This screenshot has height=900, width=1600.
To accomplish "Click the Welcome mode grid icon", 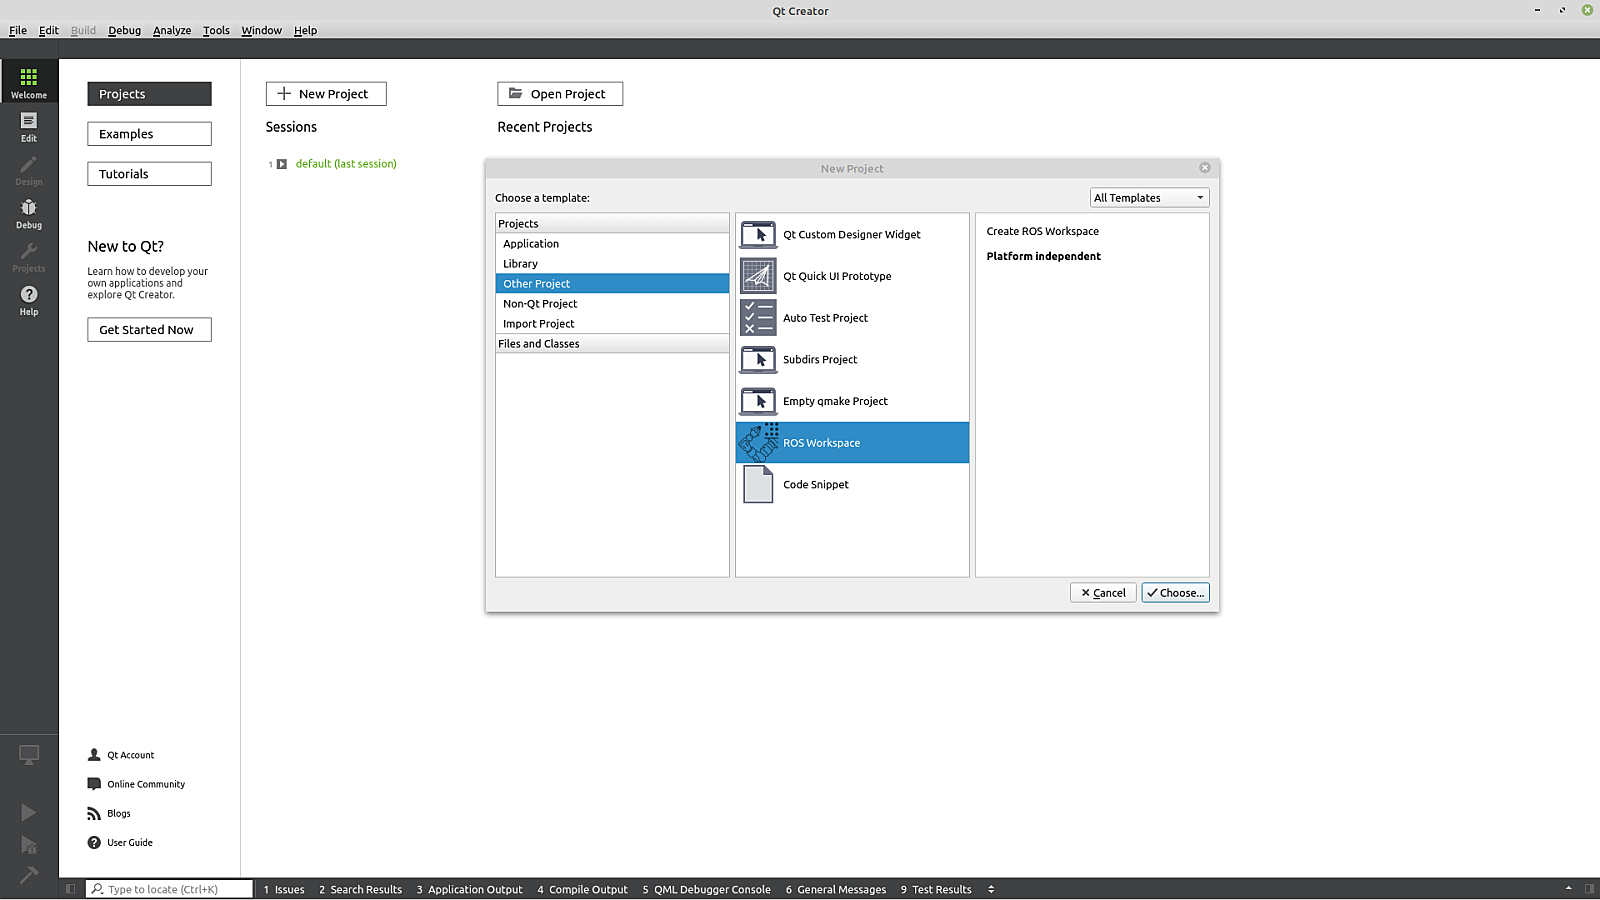I will [x=28, y=78].
